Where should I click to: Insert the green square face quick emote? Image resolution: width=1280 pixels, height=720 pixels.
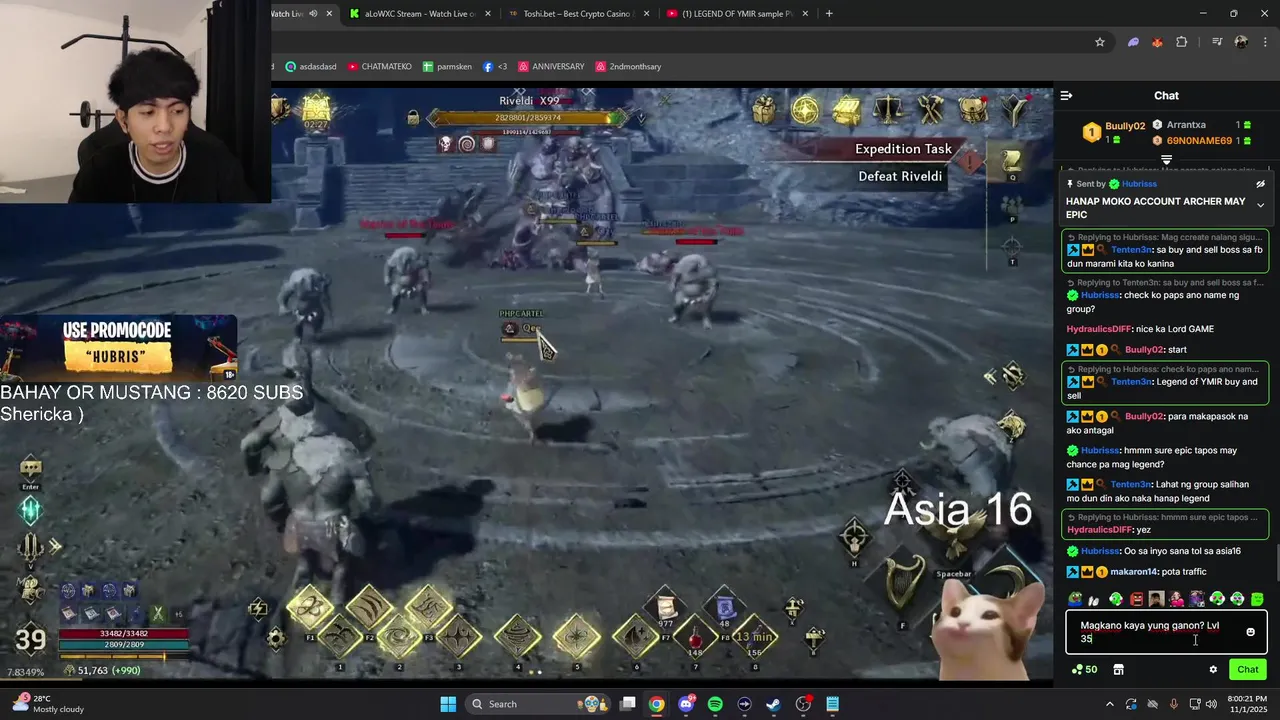tap(1257, 599)
